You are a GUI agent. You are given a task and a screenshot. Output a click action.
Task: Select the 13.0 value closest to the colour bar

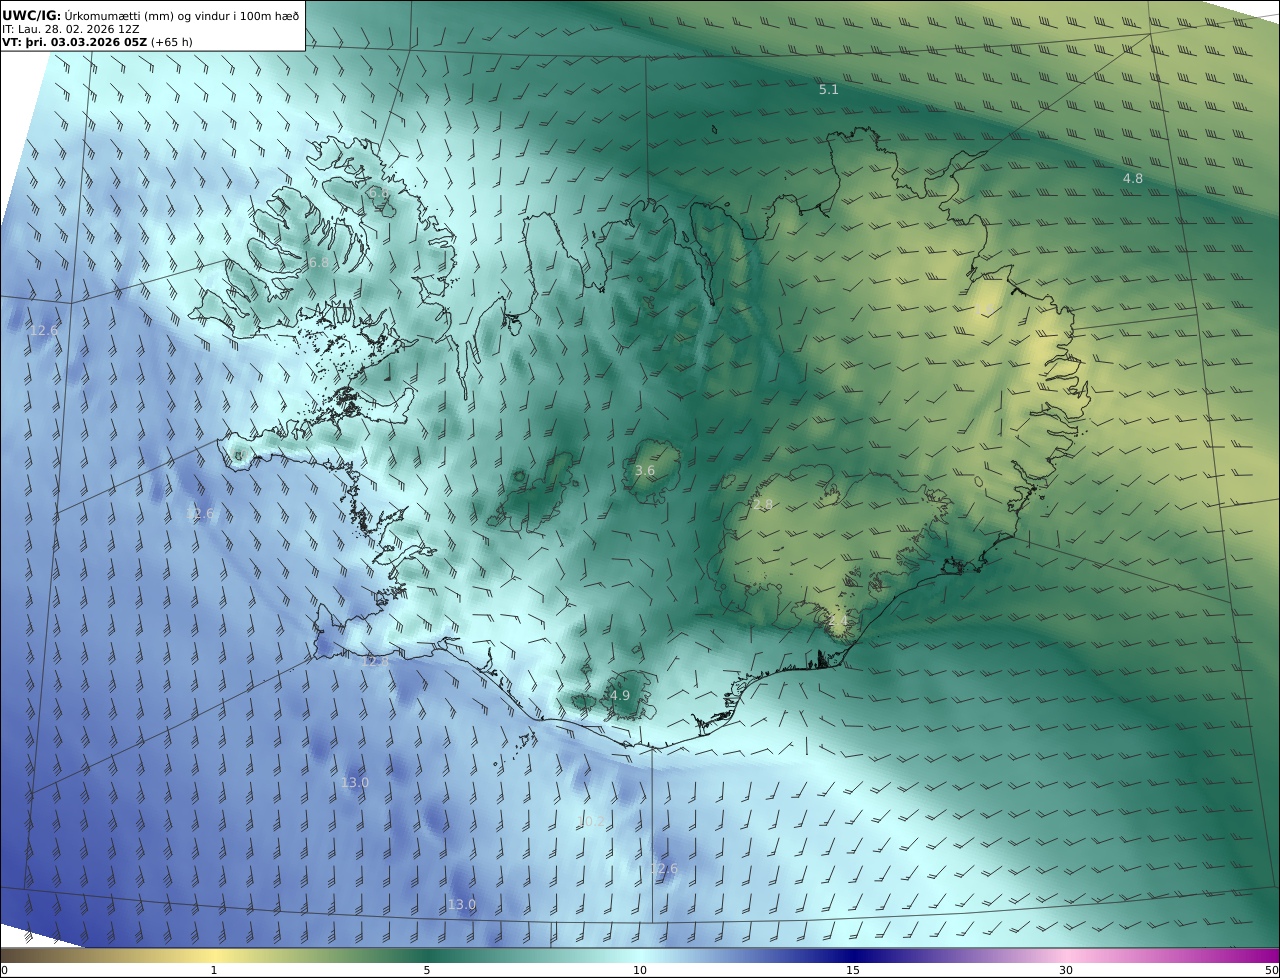461,904
